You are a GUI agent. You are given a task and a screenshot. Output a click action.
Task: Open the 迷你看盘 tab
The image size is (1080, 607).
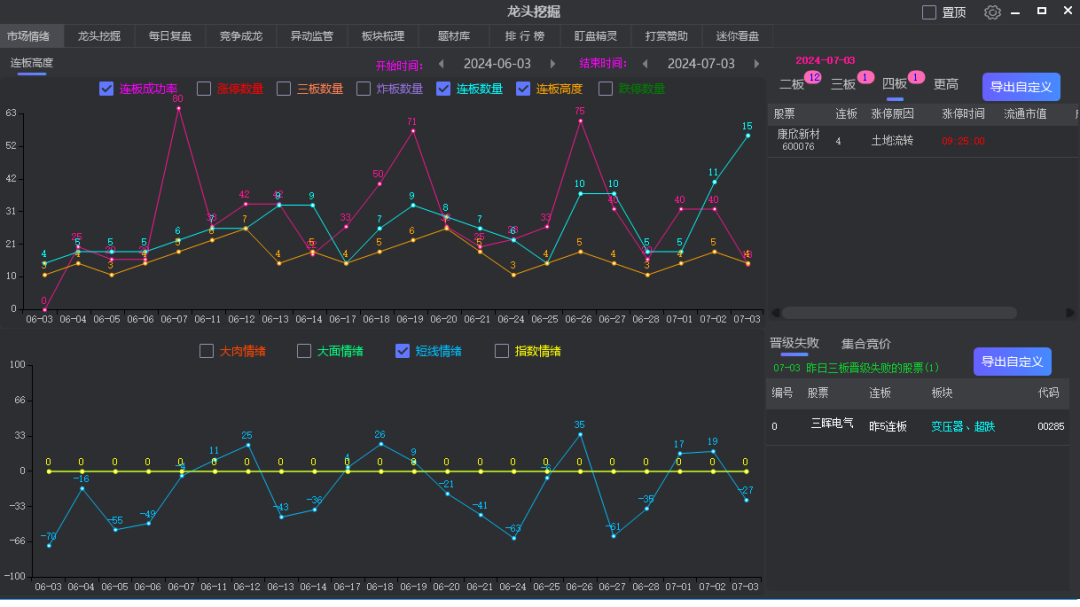(738, 36)
